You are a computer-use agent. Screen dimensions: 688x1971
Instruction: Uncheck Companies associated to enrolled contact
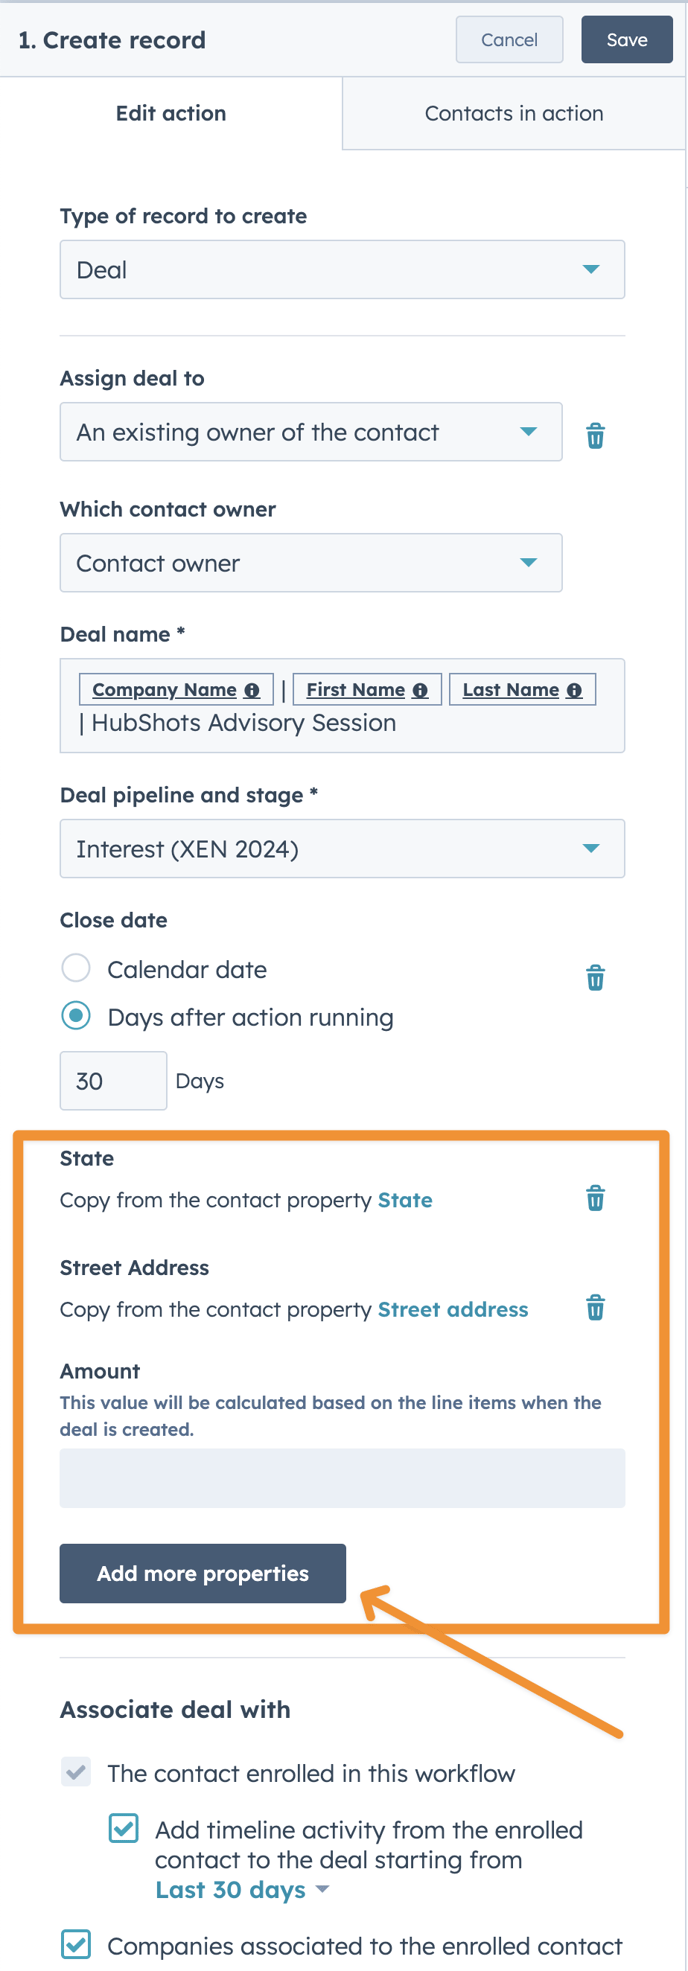(76, 1944)
